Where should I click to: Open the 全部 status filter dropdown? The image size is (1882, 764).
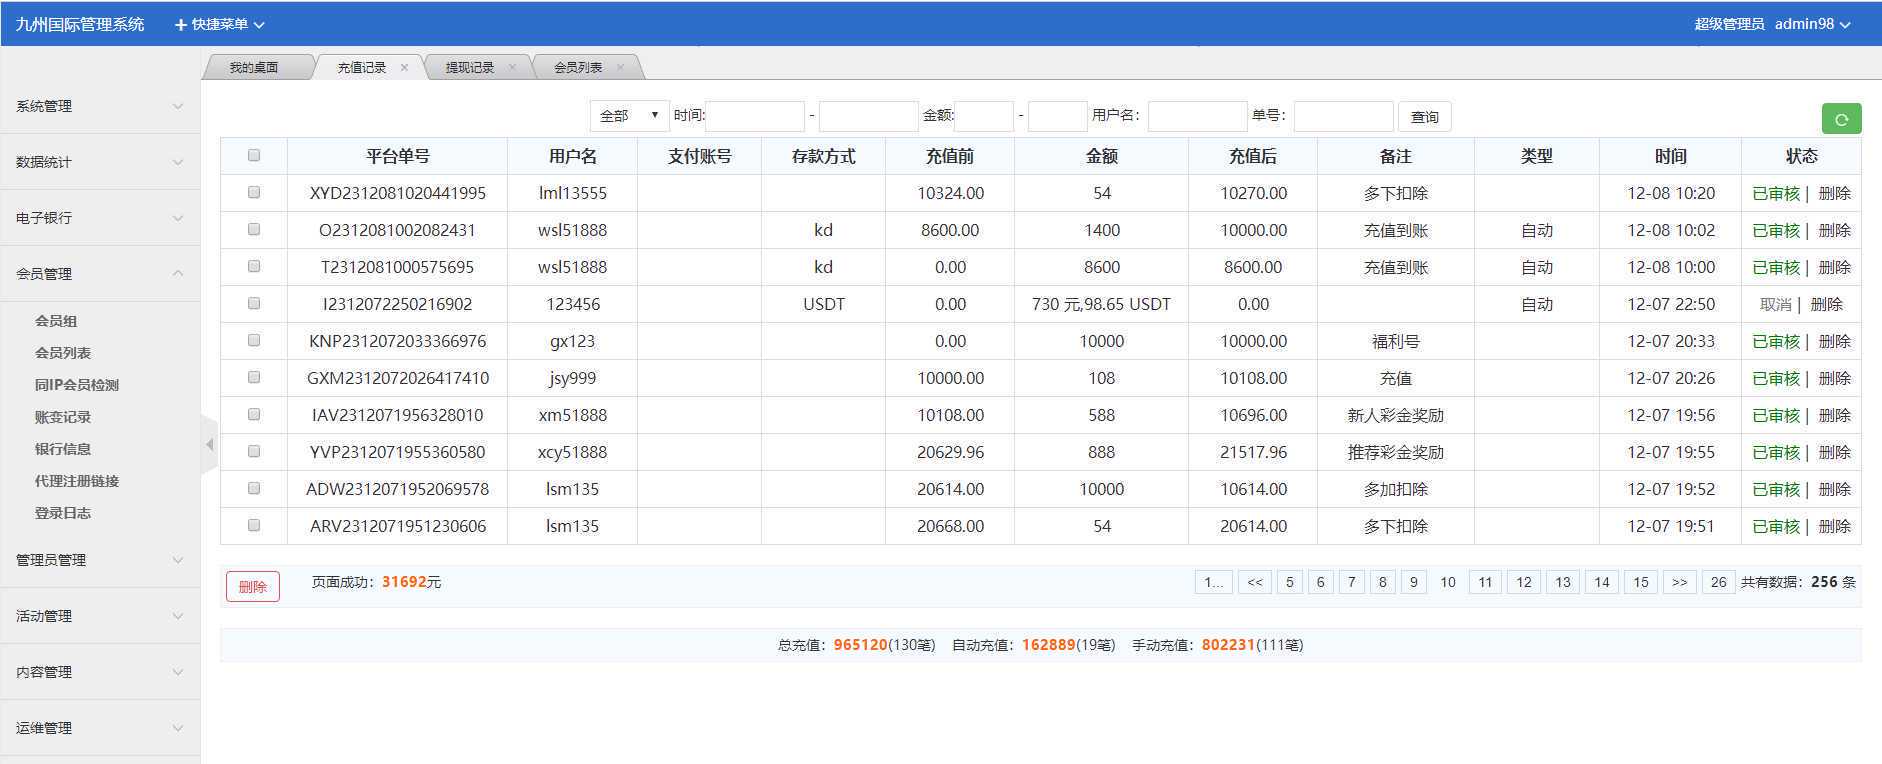click(629, 116)
